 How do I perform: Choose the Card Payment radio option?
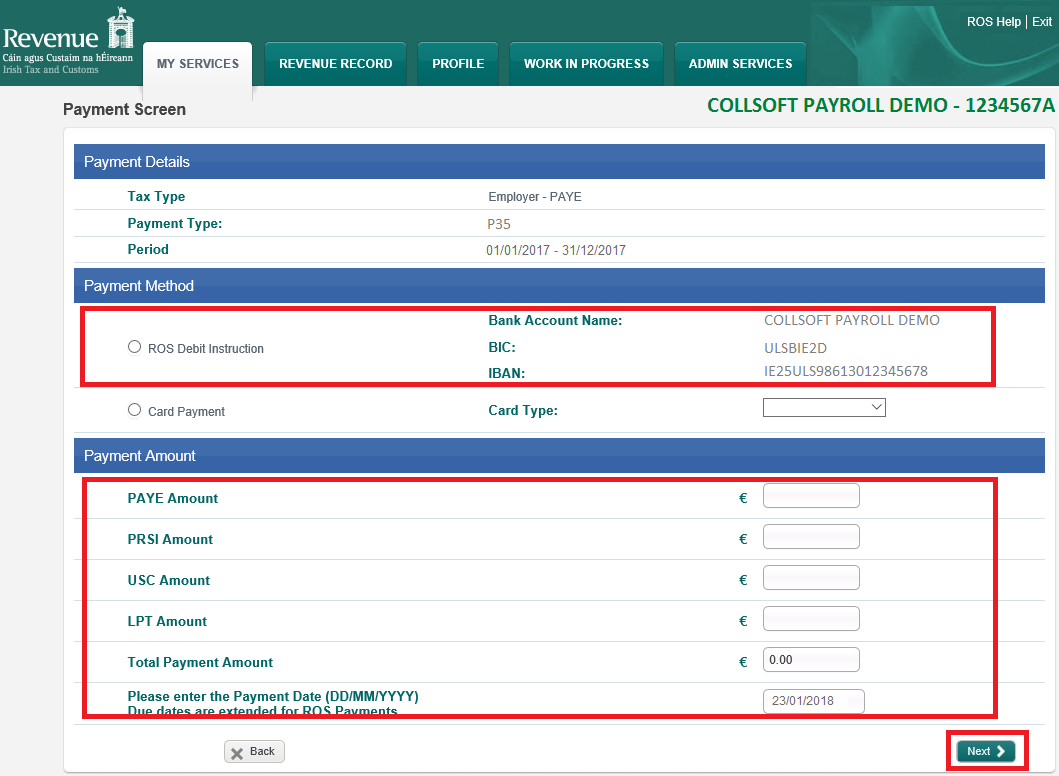135,410
